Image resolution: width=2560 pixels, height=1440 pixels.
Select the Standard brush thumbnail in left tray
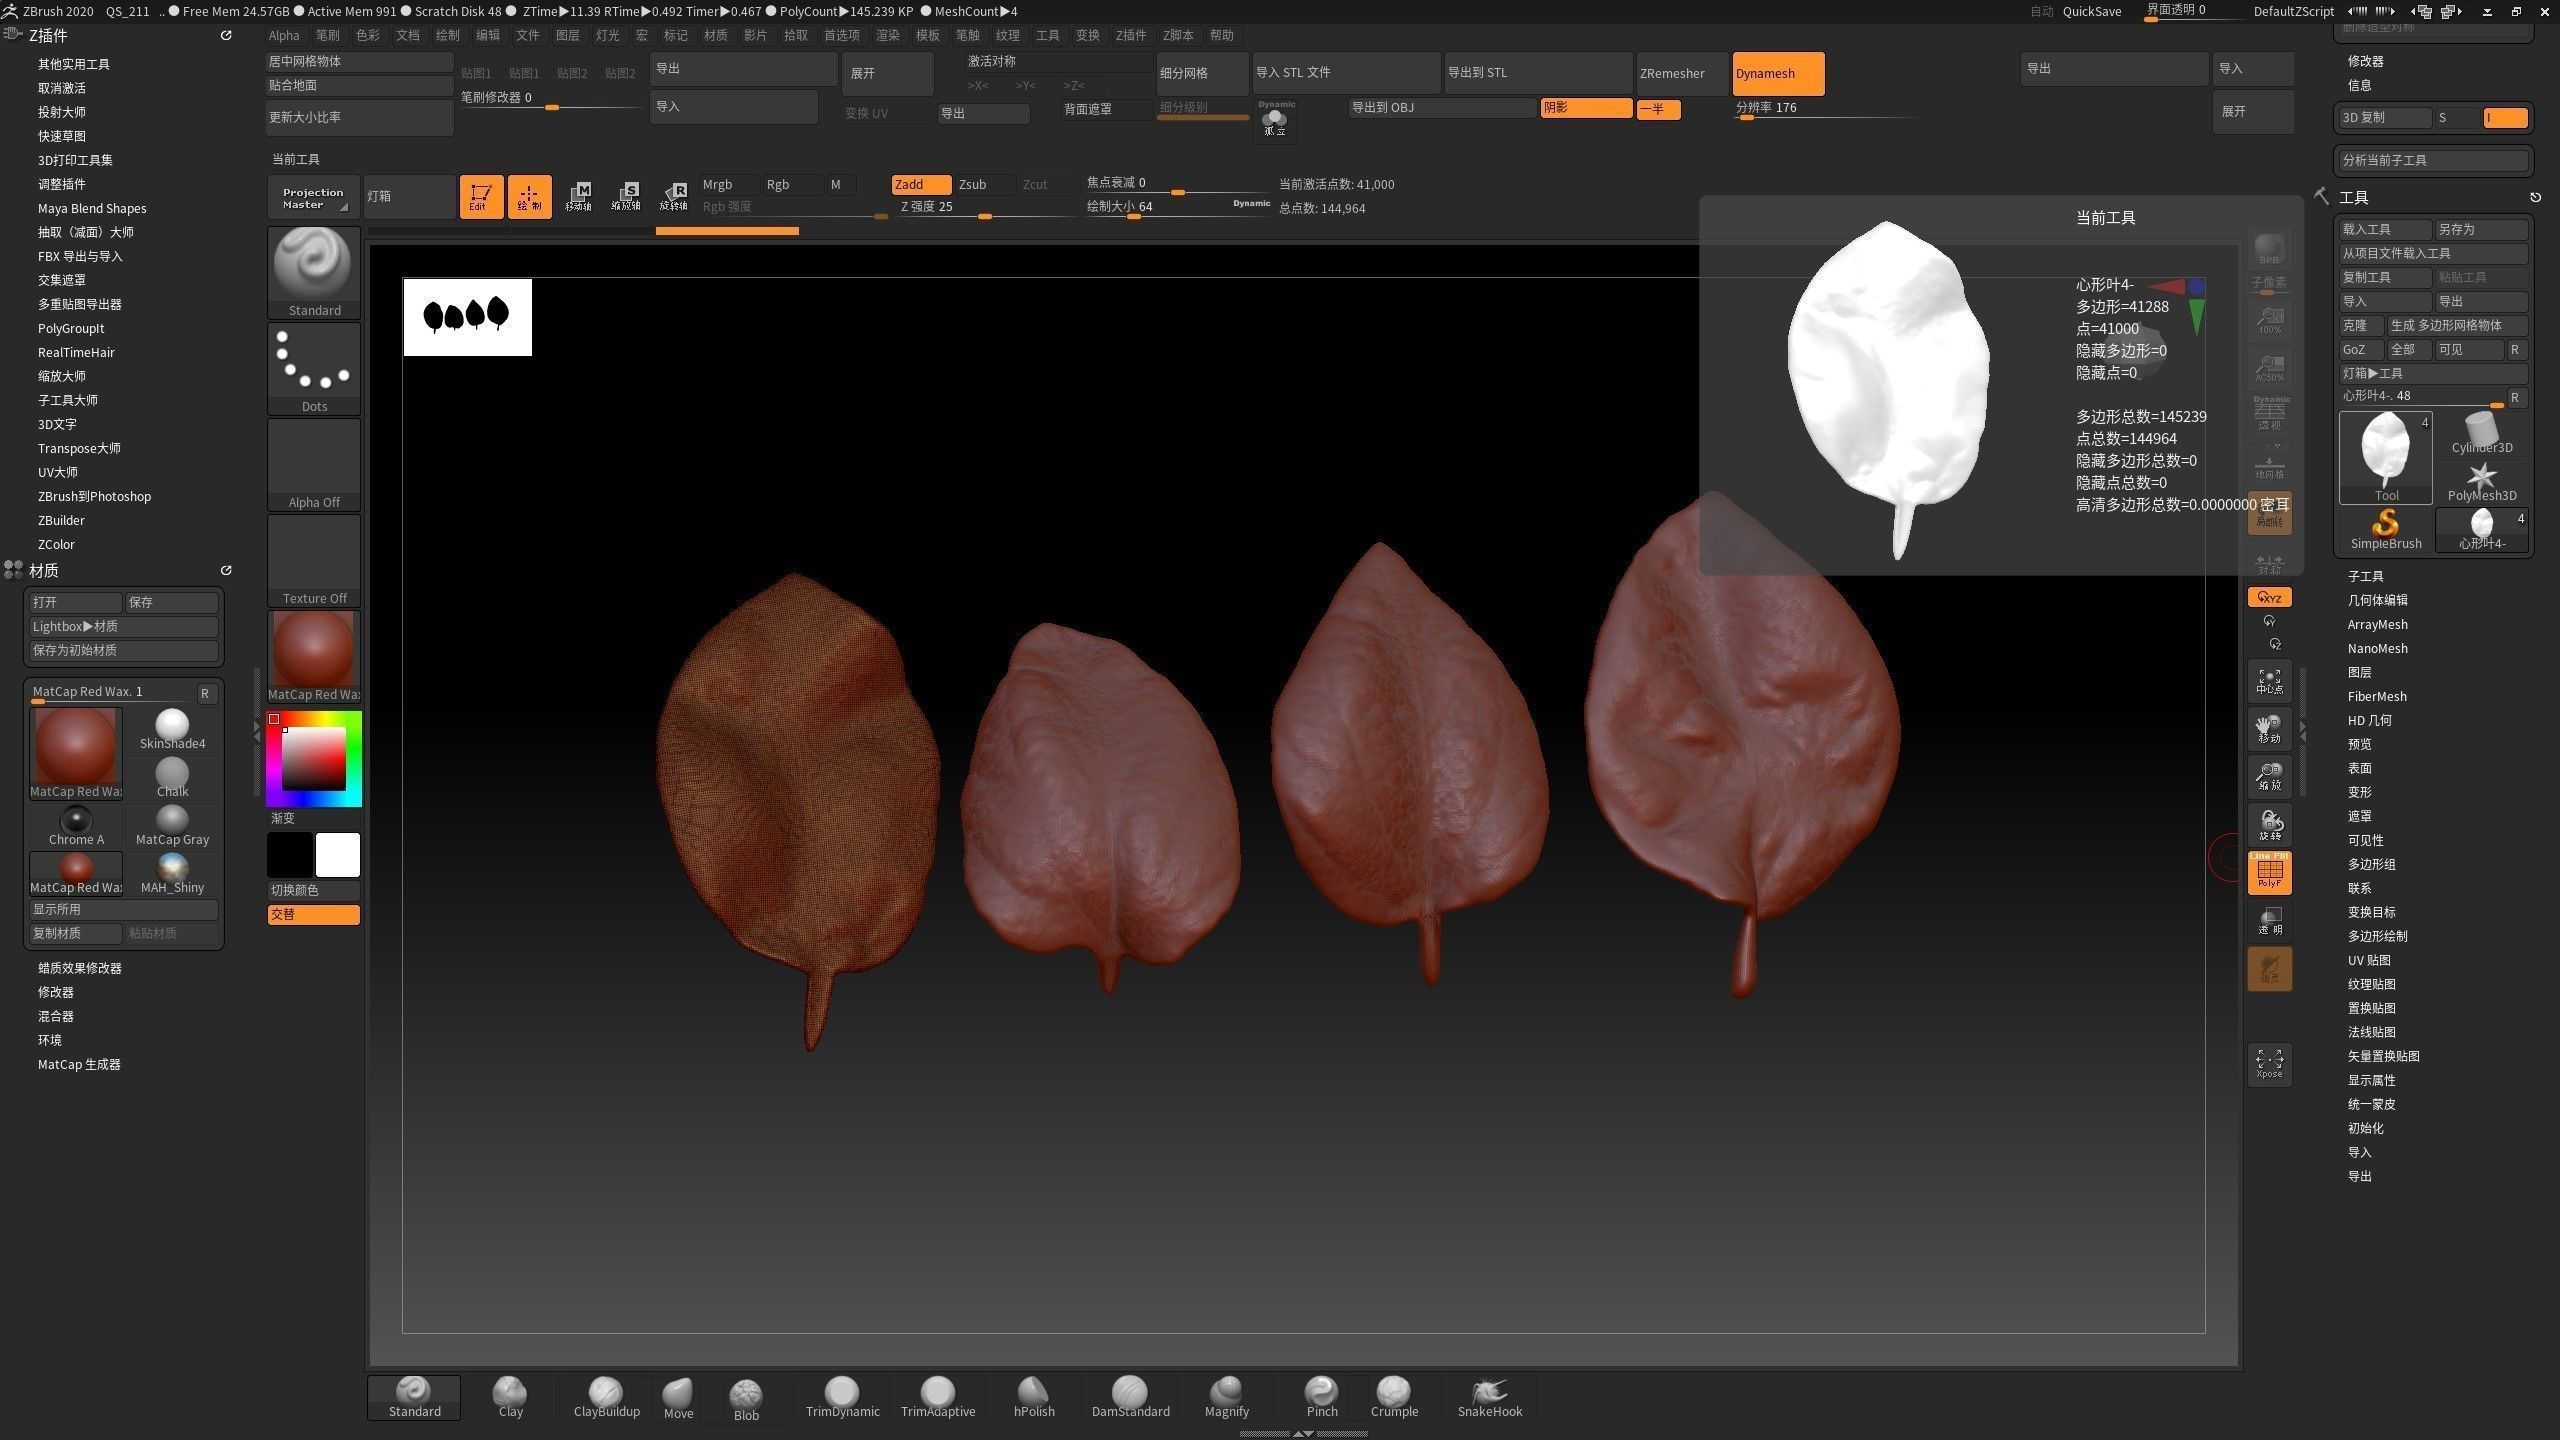[314, 272]
